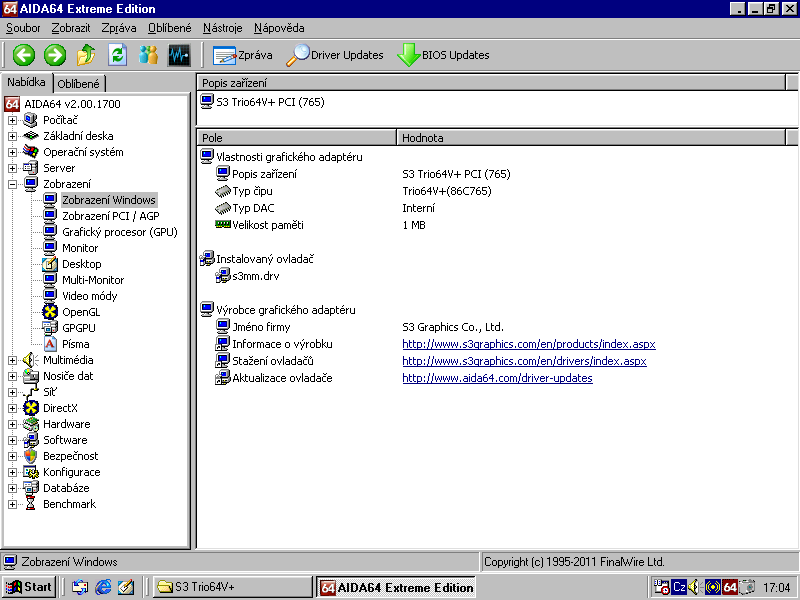Viewport: 800px width, 600px height.
Task: Click the BIOS Updates green arrow button
Action: coord(443,55)
